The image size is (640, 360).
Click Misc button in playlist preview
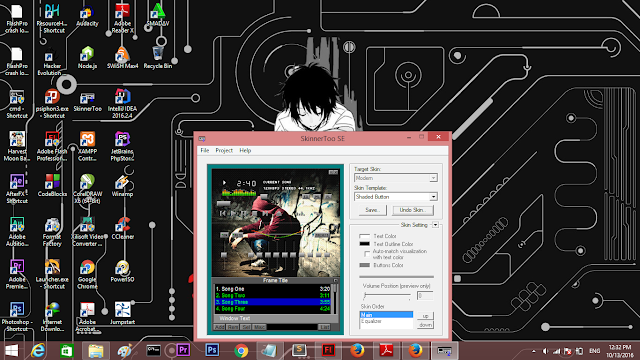[x=259, y=327]
